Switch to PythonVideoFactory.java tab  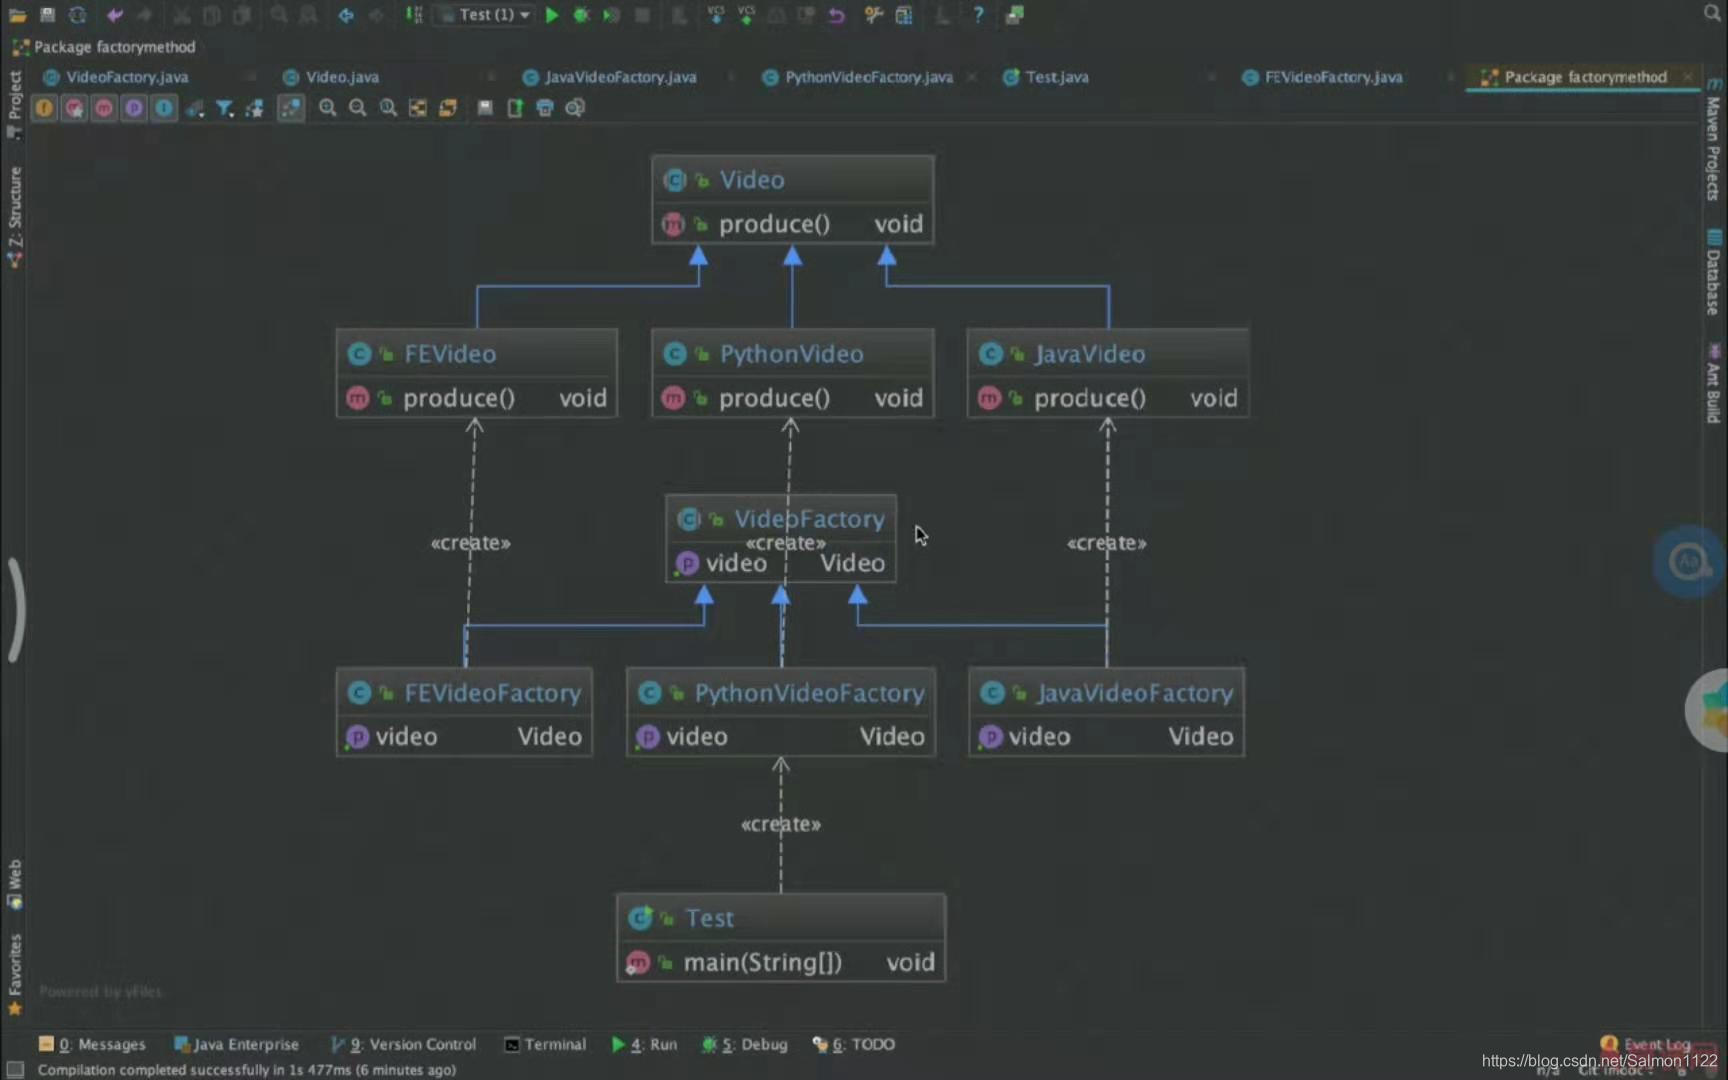tap(868, 77)
